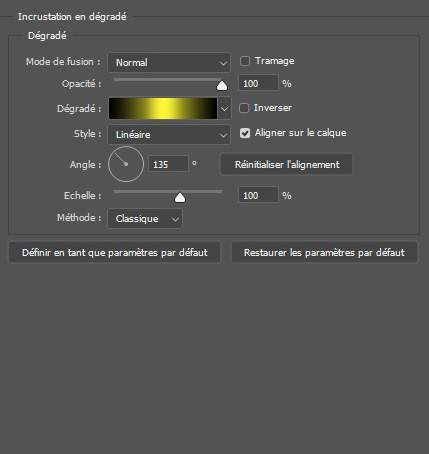Expand the Style Linéaire dropdown
This screenshot has width=429, height=454.
169,135
